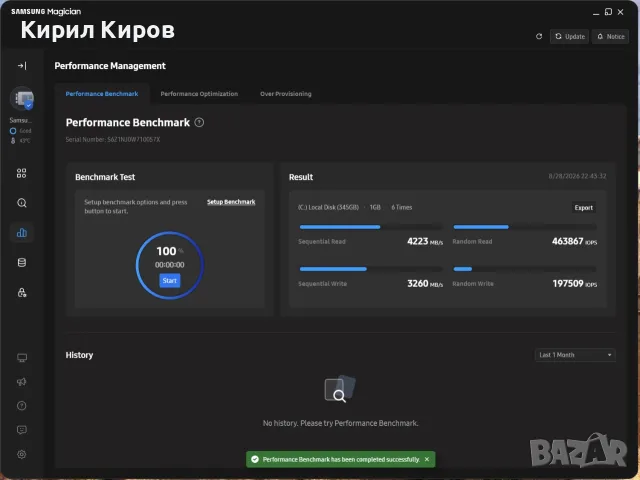Click the Setup Benchmark link
The height and width of the screenshot is (480, 640).
pos(231,202)
